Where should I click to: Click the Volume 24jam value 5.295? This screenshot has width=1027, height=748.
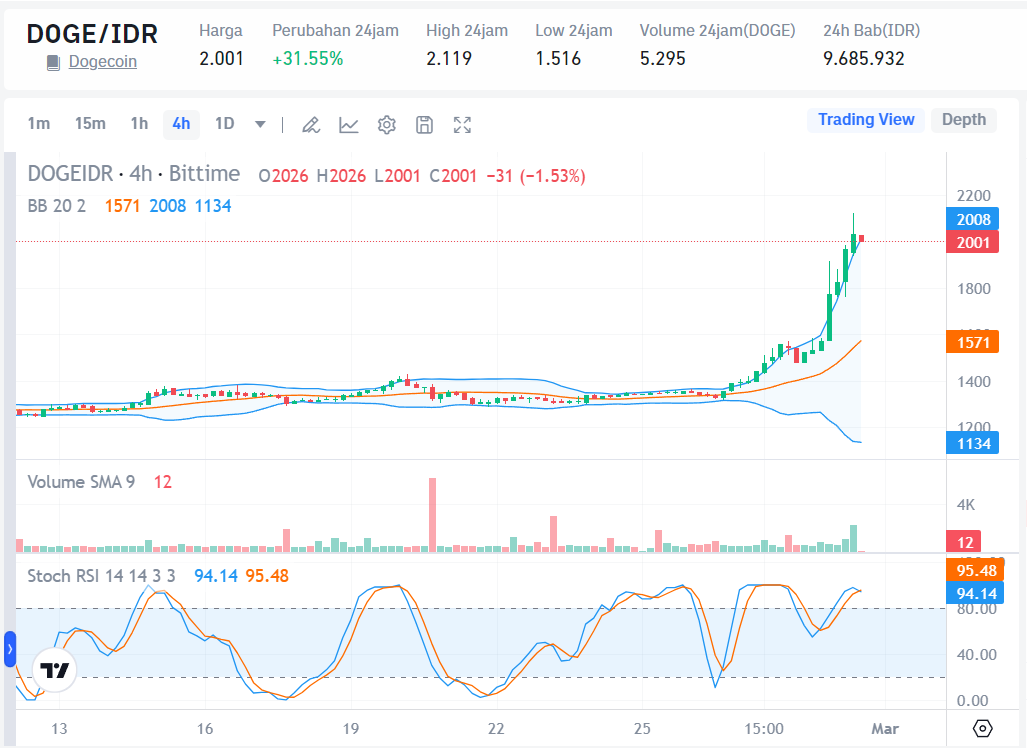point(663,59)
